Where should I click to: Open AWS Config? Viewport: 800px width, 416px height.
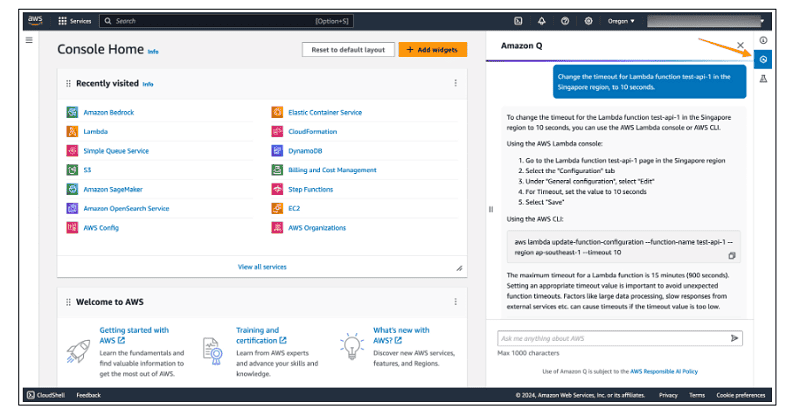101,228
